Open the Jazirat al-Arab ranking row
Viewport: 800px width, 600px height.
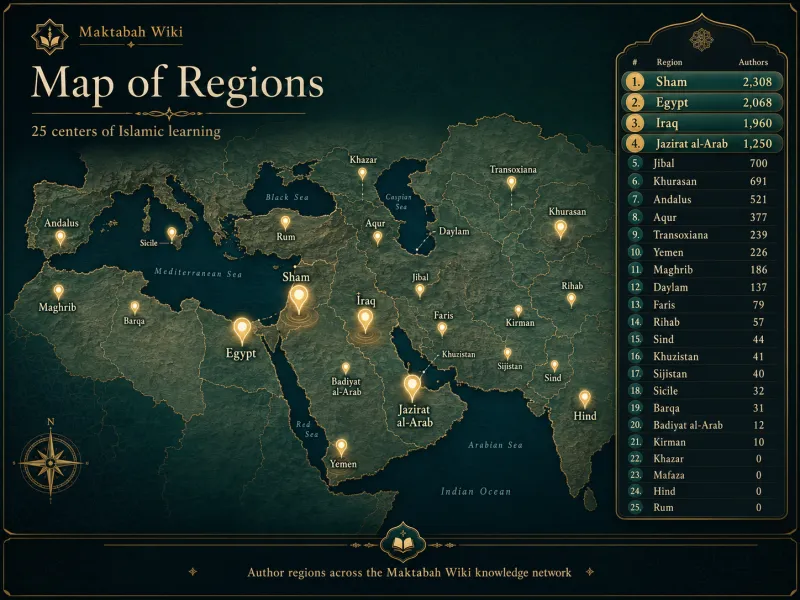(x=702, y=143)
